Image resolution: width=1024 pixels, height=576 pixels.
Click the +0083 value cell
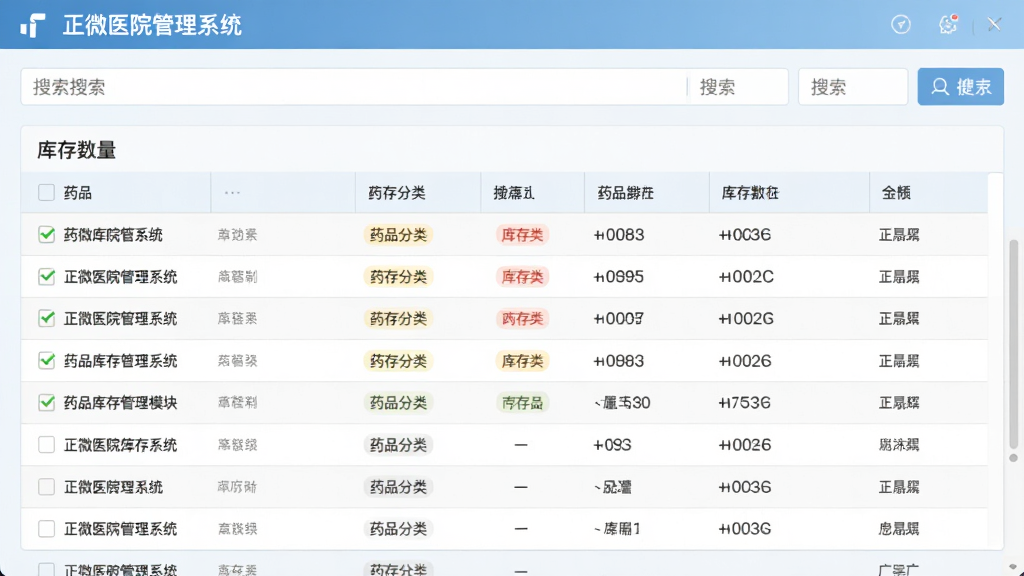click(618, 234)
